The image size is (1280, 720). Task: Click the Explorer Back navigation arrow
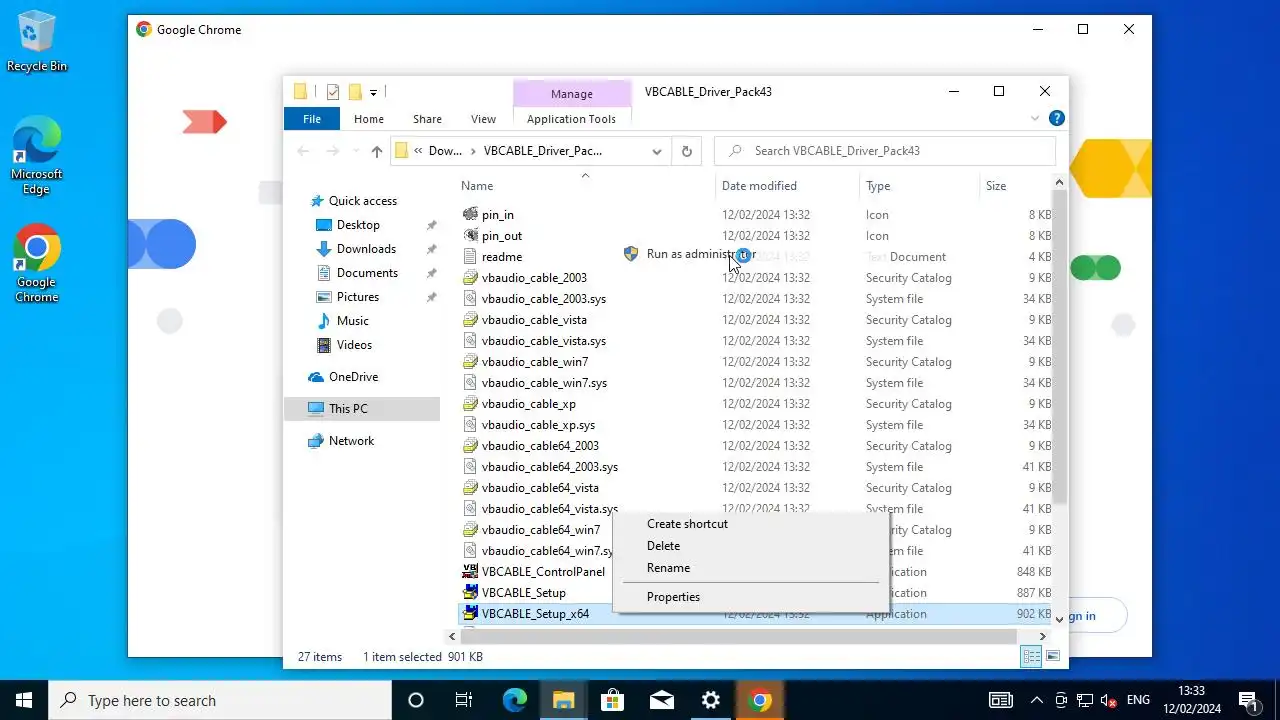click(x=304, y=151)
